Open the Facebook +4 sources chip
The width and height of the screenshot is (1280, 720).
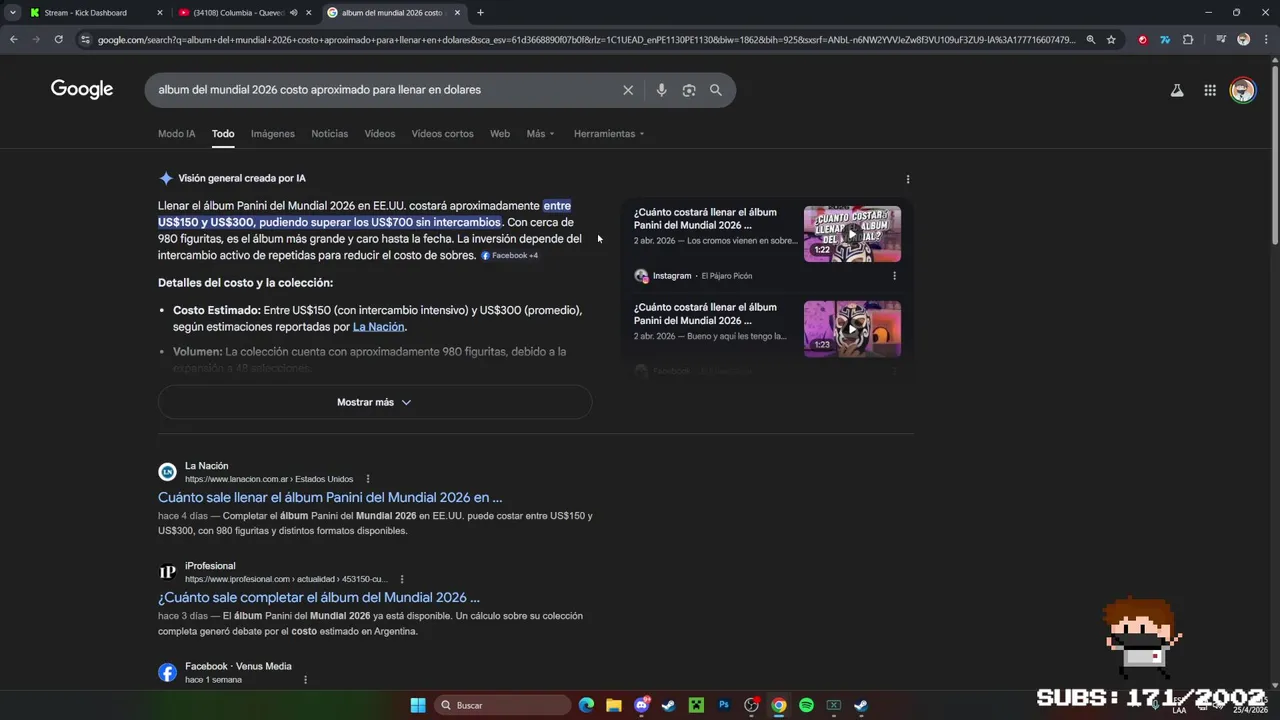pos(510,256)
